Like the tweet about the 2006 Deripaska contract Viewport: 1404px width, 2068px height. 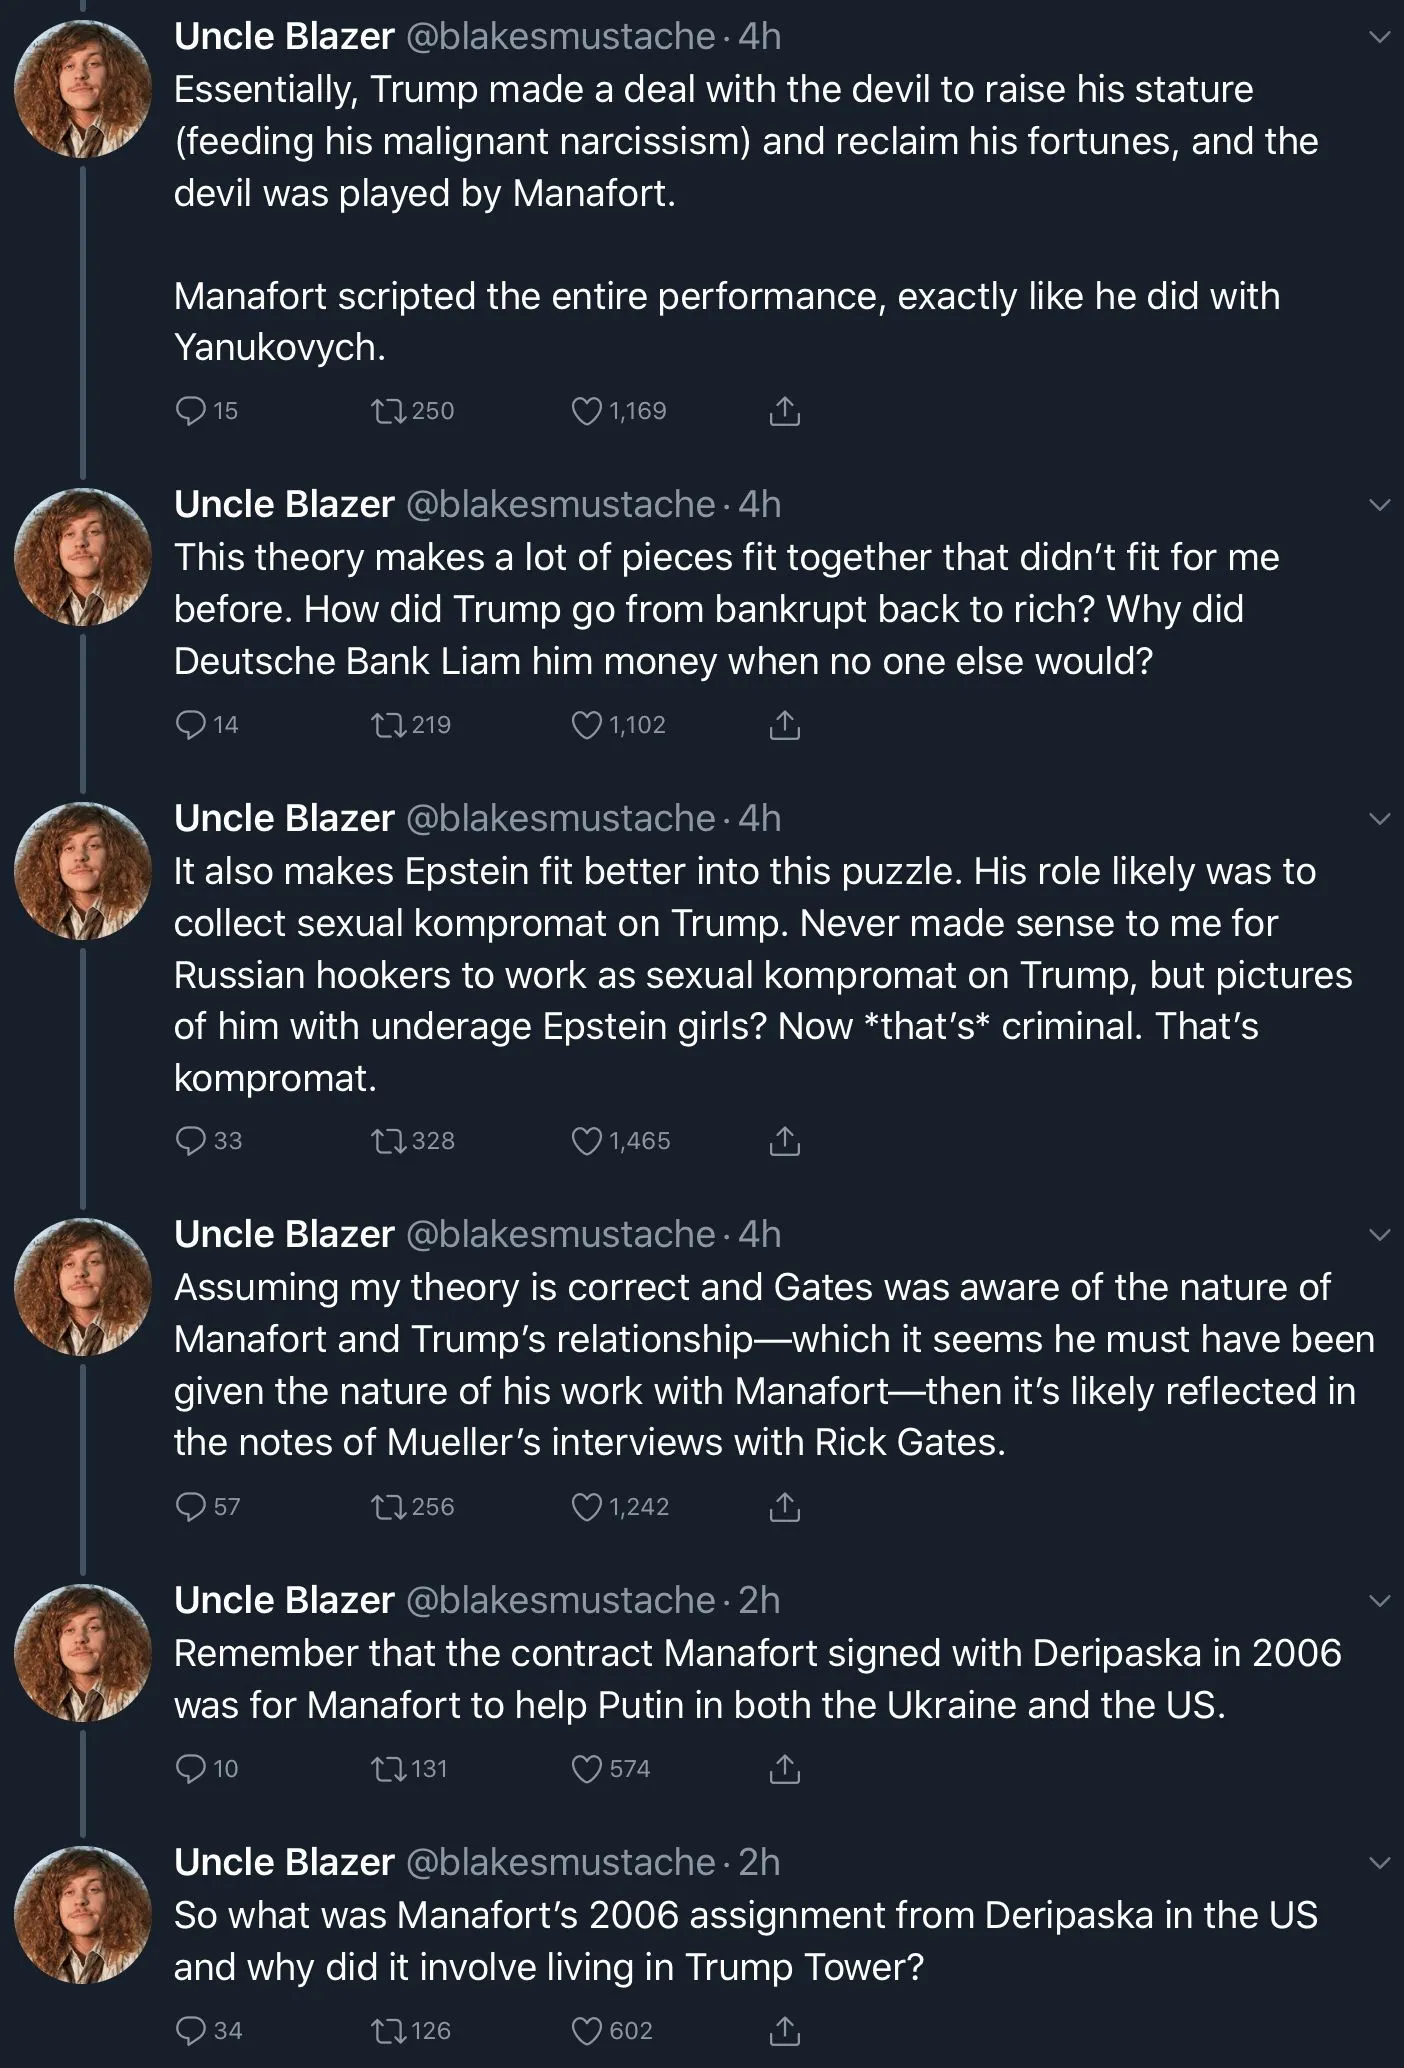pos(586,1769)
